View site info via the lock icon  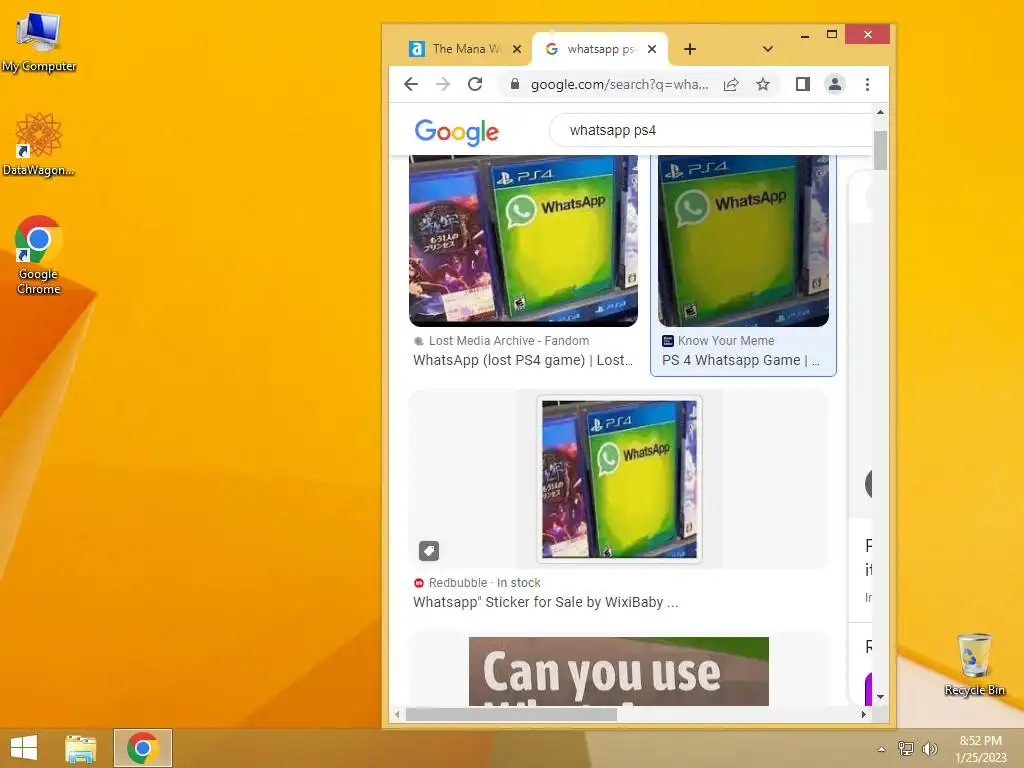pyautogui.click(x=515, y=84)
